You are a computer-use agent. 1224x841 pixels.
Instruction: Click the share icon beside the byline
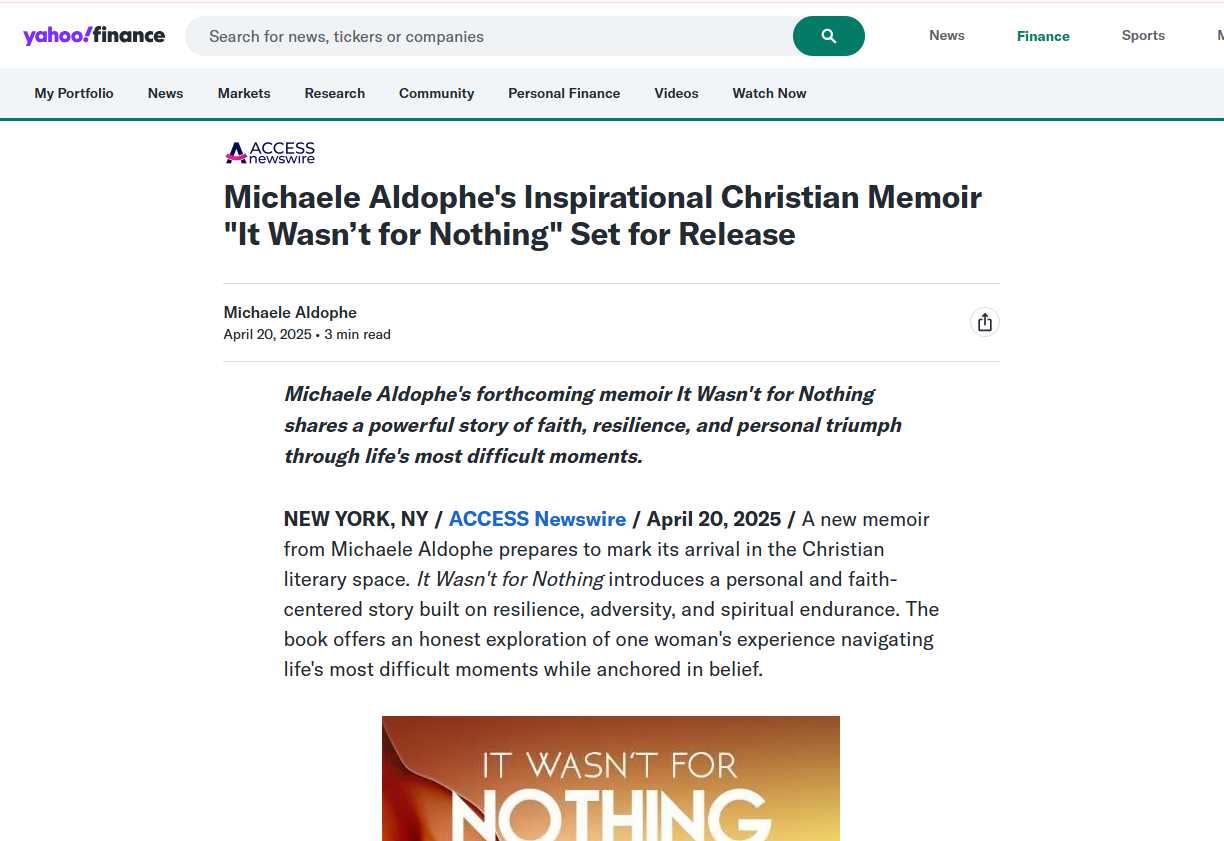pyautogui.click(x=984, y=322)
